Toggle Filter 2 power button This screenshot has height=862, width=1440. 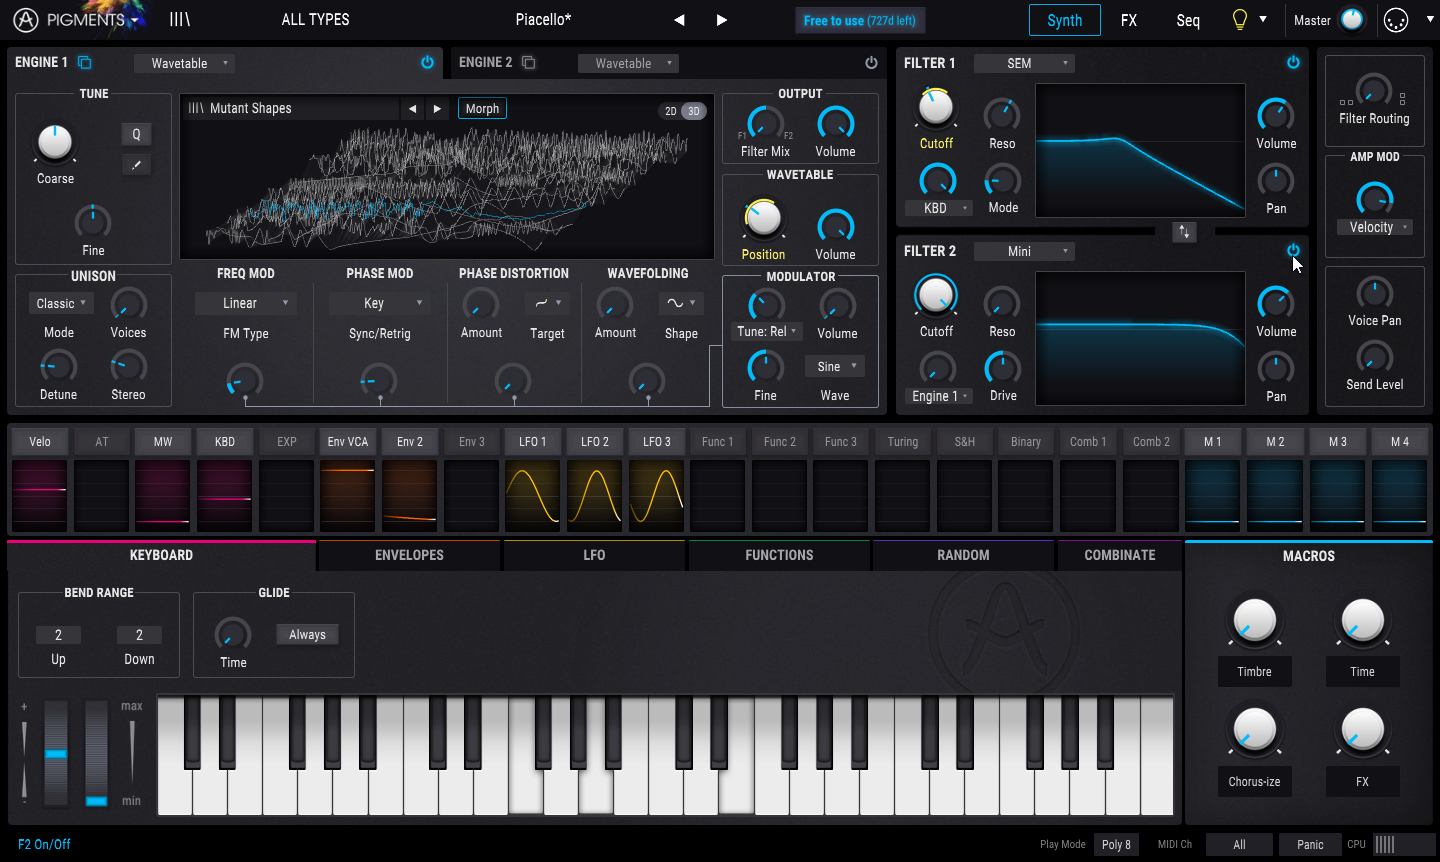tap(1293, 250)
